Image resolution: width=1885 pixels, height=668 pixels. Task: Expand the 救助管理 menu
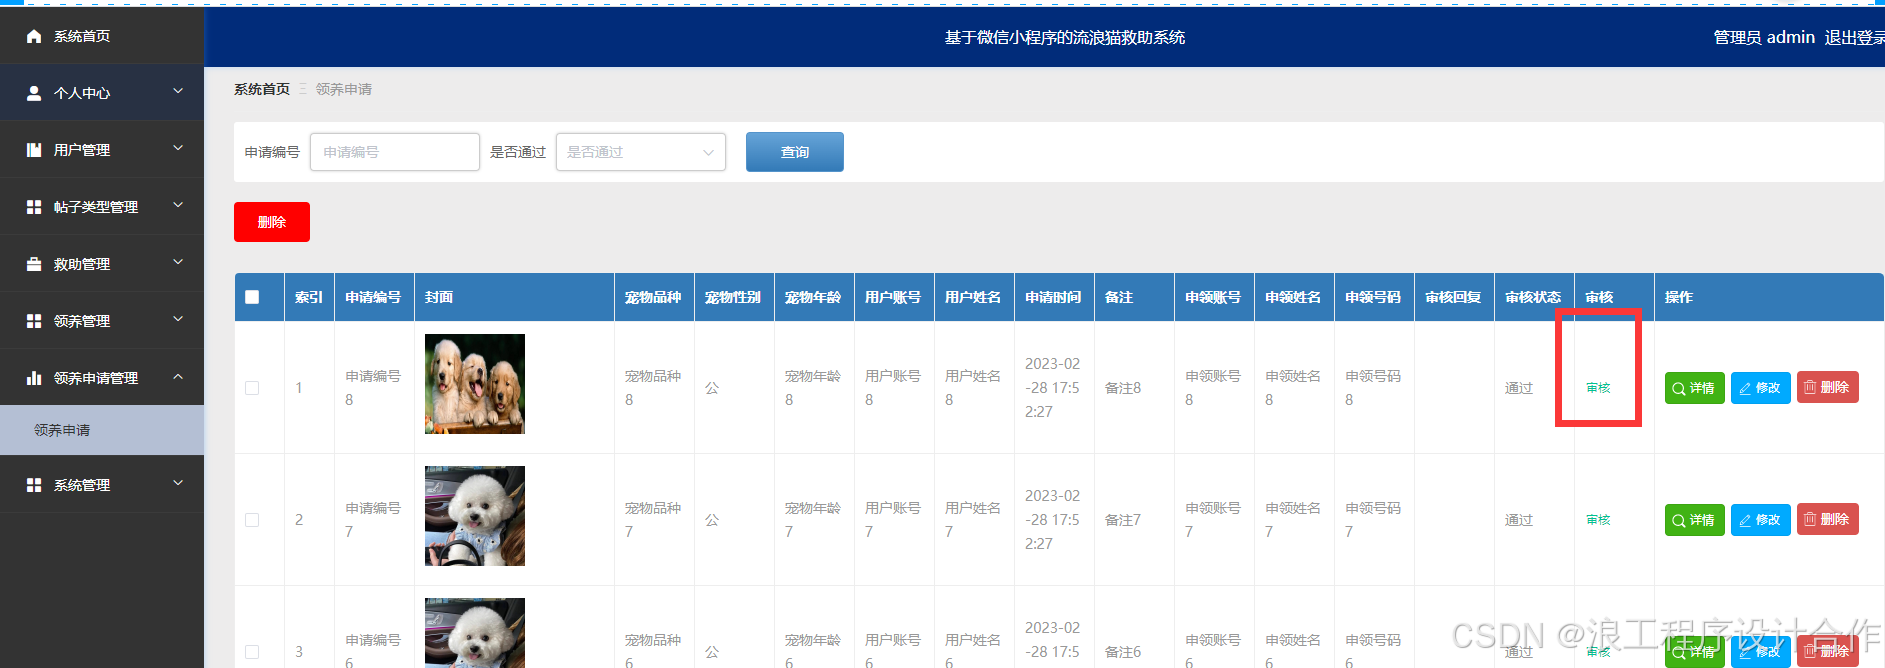click(178, 263)
